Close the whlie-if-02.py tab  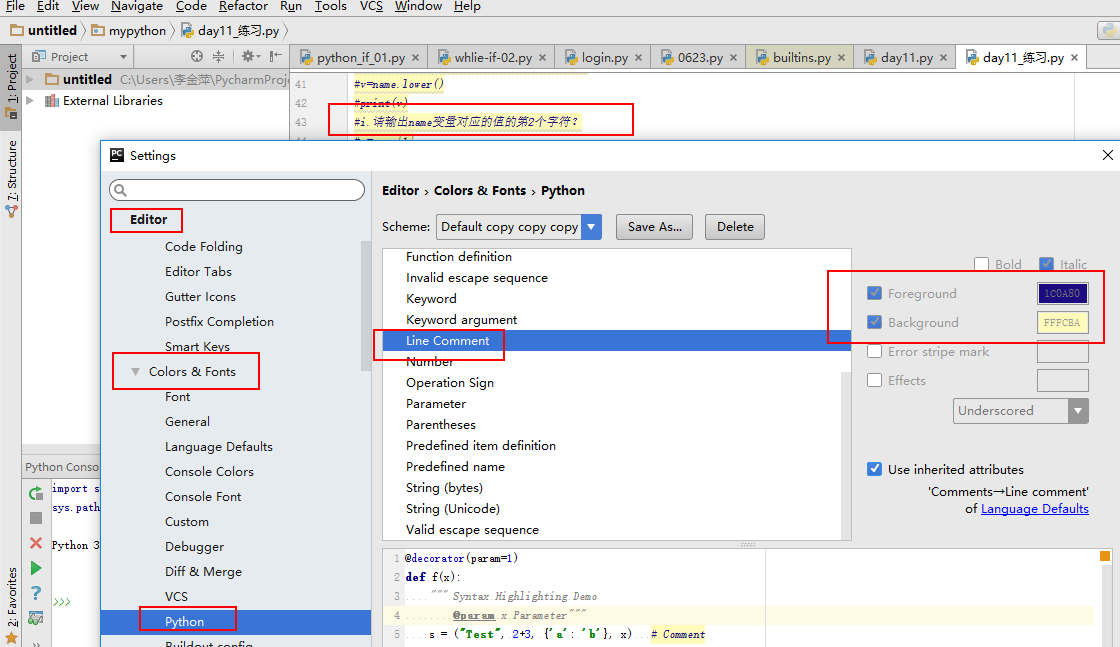coord(542,58)
